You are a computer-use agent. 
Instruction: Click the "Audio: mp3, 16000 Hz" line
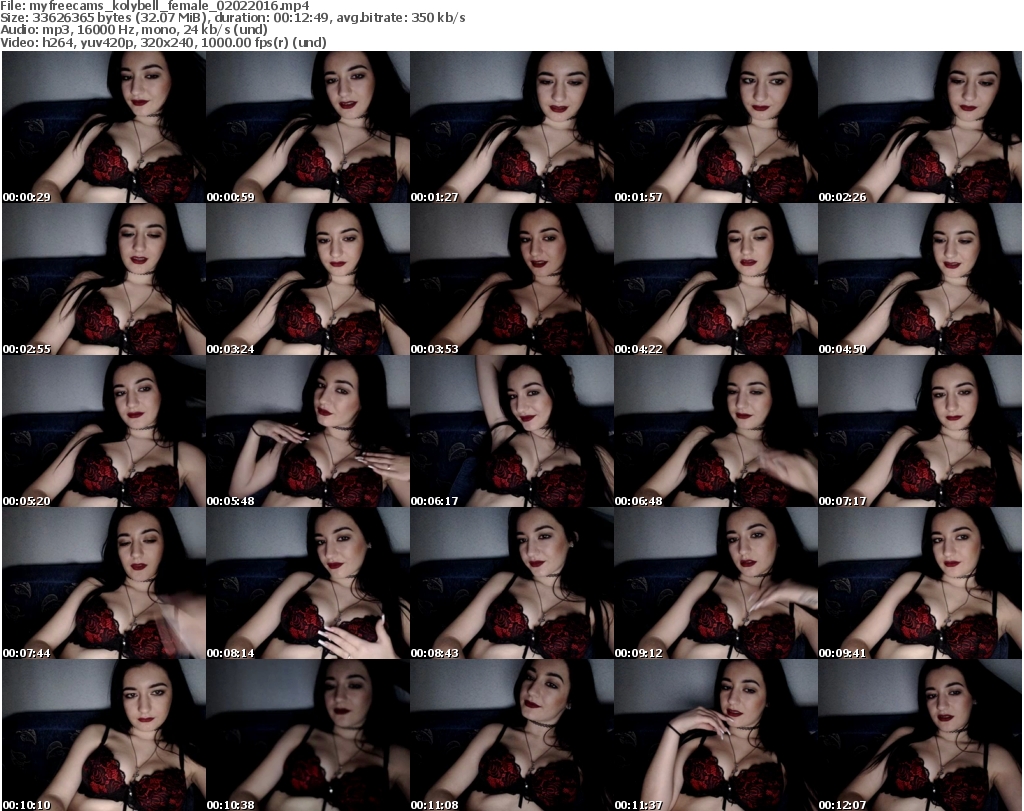coord(134,30)
